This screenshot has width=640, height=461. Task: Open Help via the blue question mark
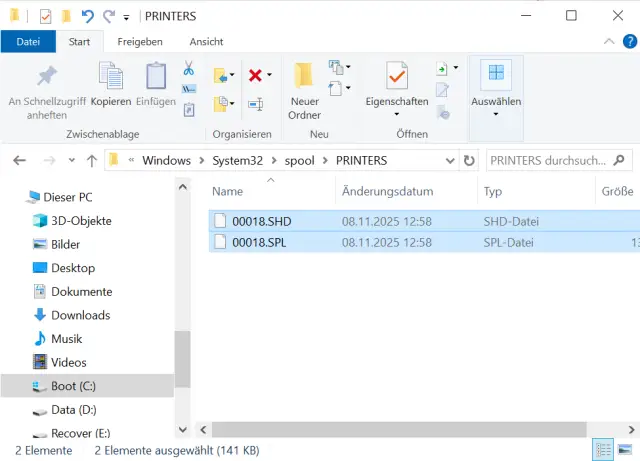630,42
